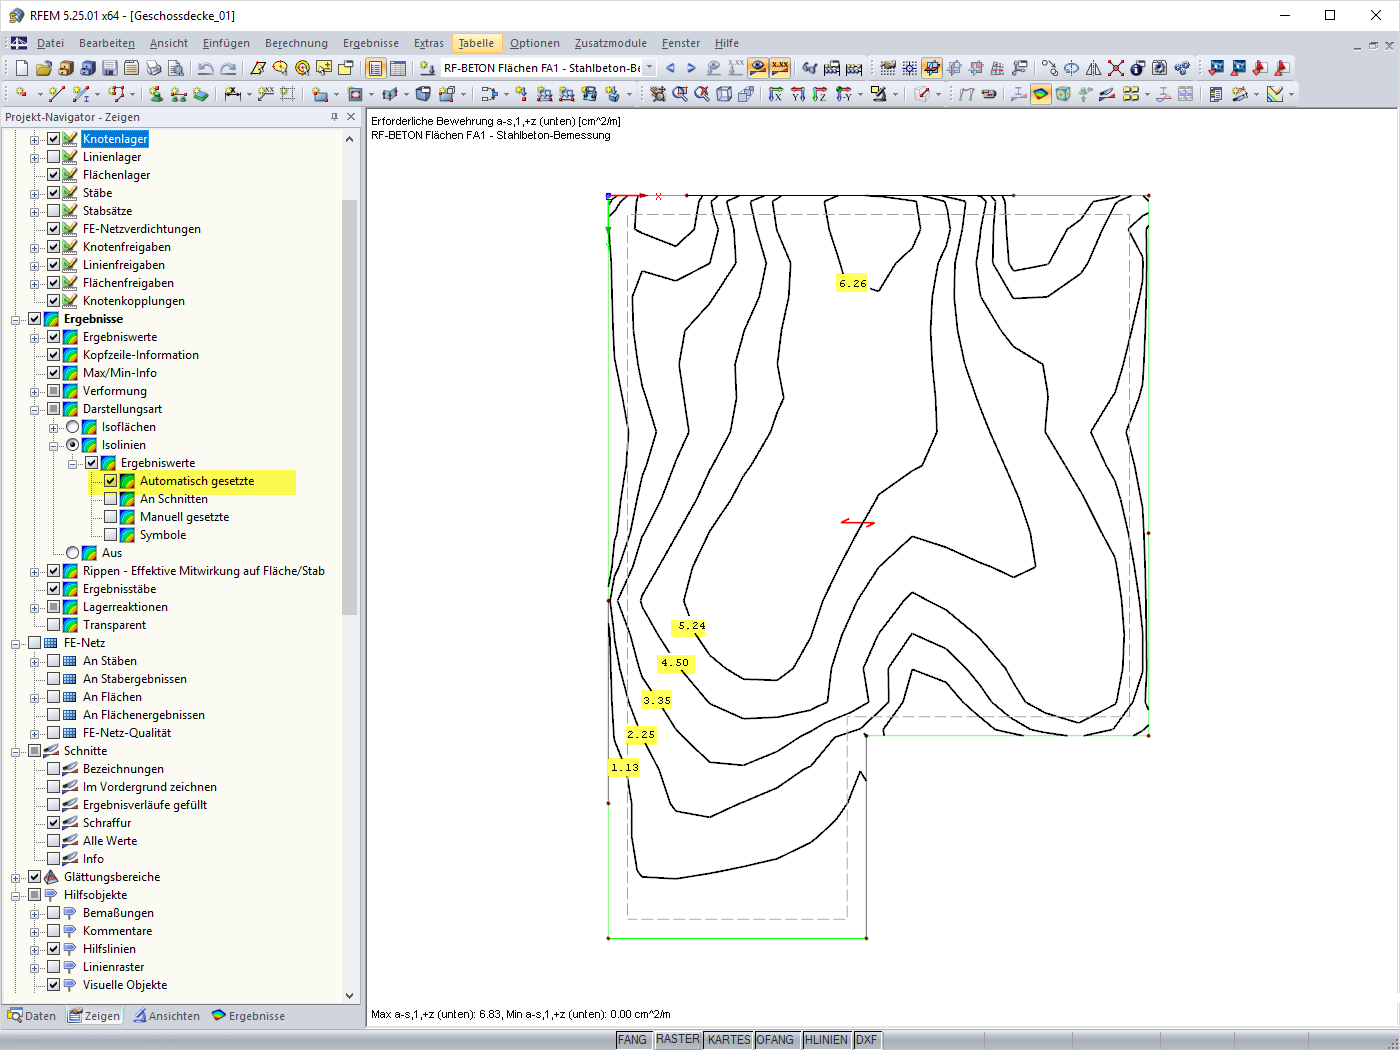Open the Berechnung menu
1400x1050 pixels.
pos(296,43)
